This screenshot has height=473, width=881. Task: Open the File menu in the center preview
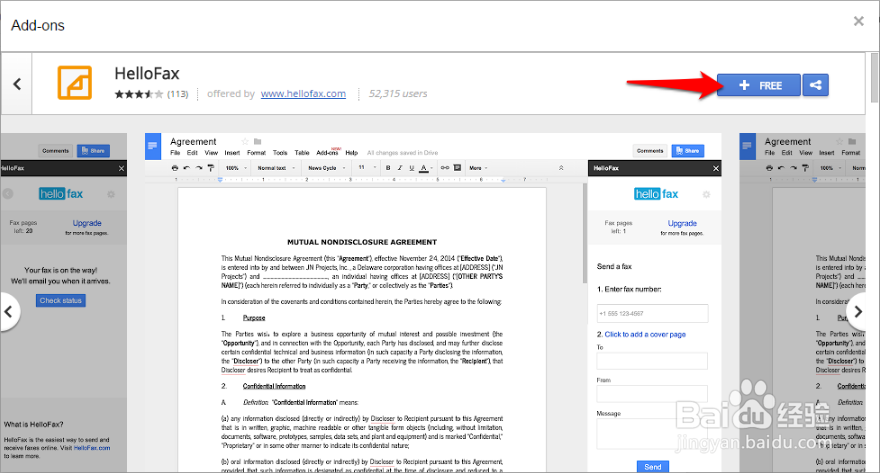[x=175, y=153]
